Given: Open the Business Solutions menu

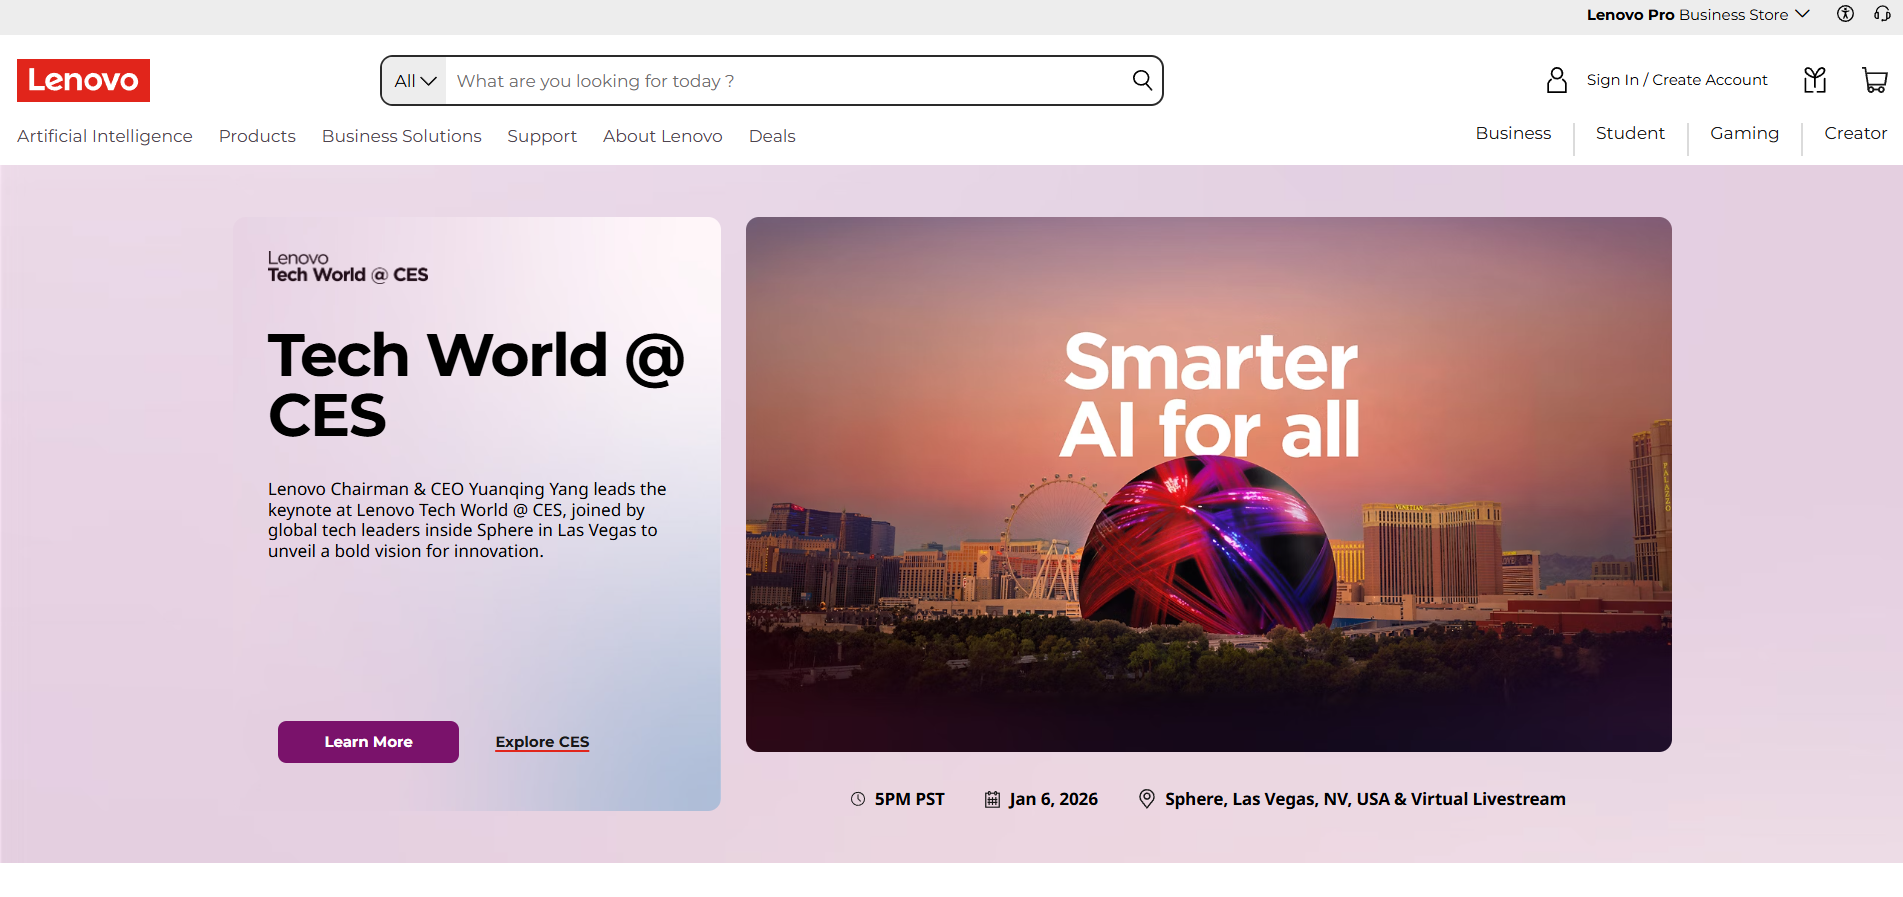Looking at the screenshot, I should coord(401,136).
